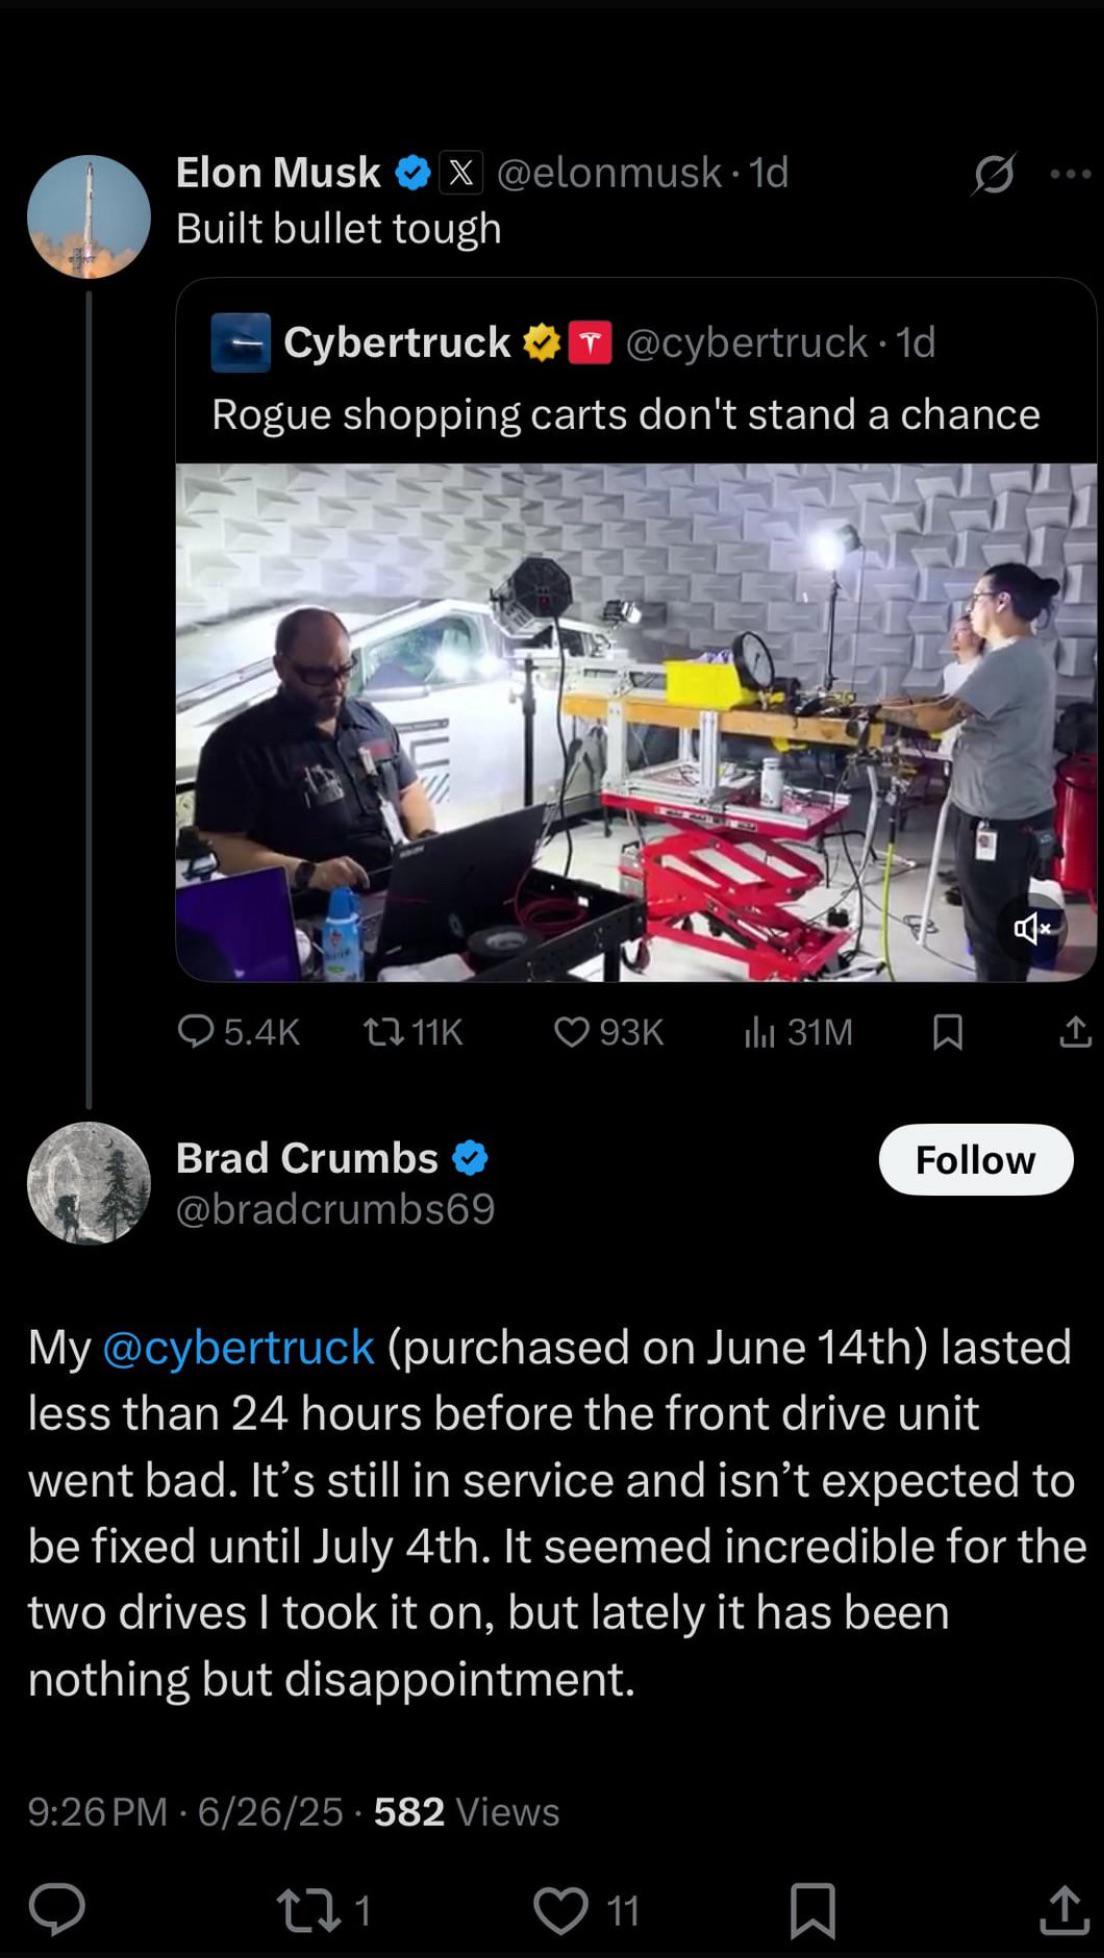Viewport: 1104px width, 1958px height.
Task: Open the three-dot more options menu
Action: click(1071, 174)
